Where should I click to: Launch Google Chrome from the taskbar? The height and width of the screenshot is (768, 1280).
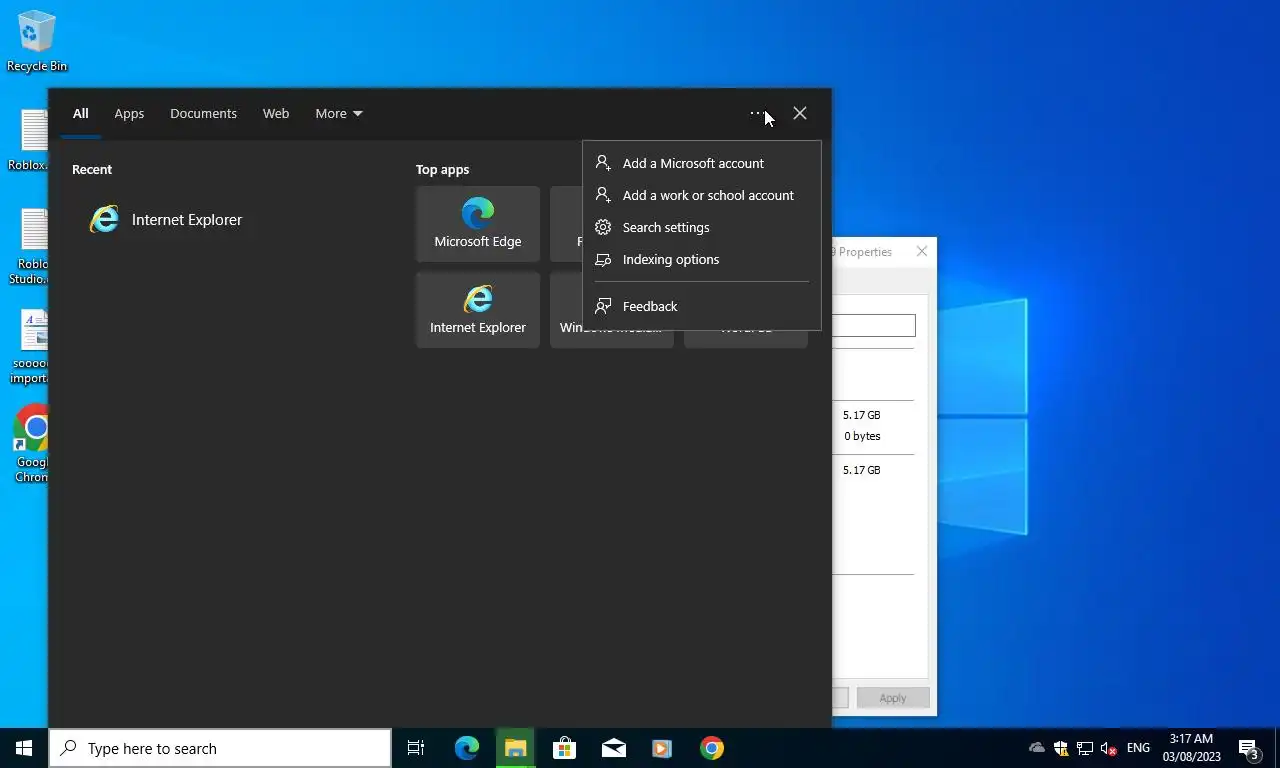tap(711, 748)
